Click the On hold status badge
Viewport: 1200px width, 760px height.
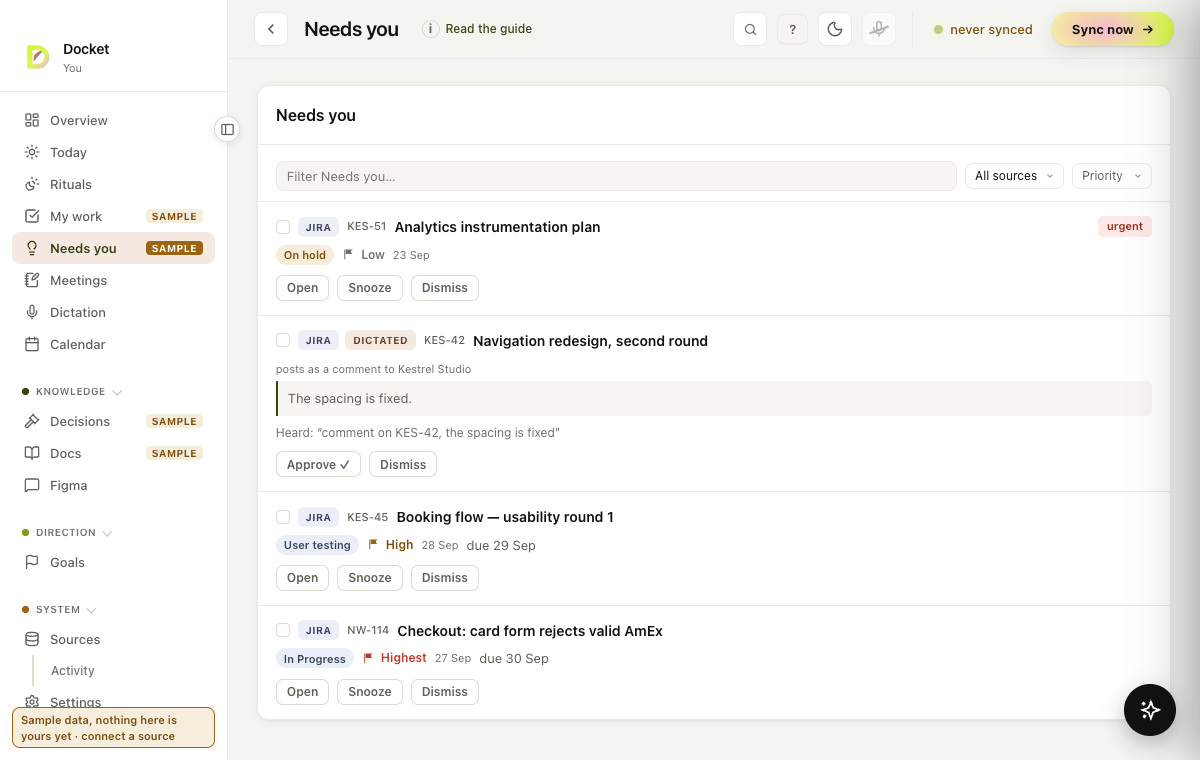305,255
